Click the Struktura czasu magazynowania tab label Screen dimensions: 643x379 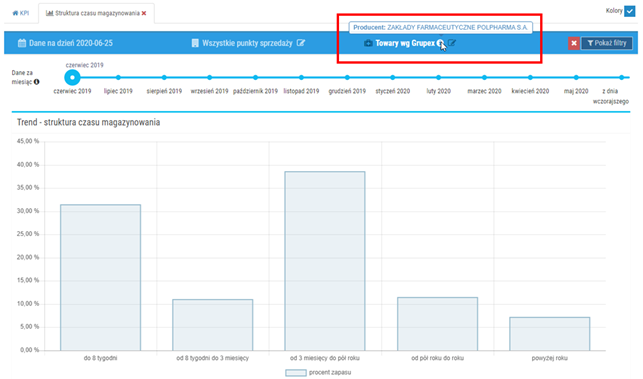tap(97, 13)
